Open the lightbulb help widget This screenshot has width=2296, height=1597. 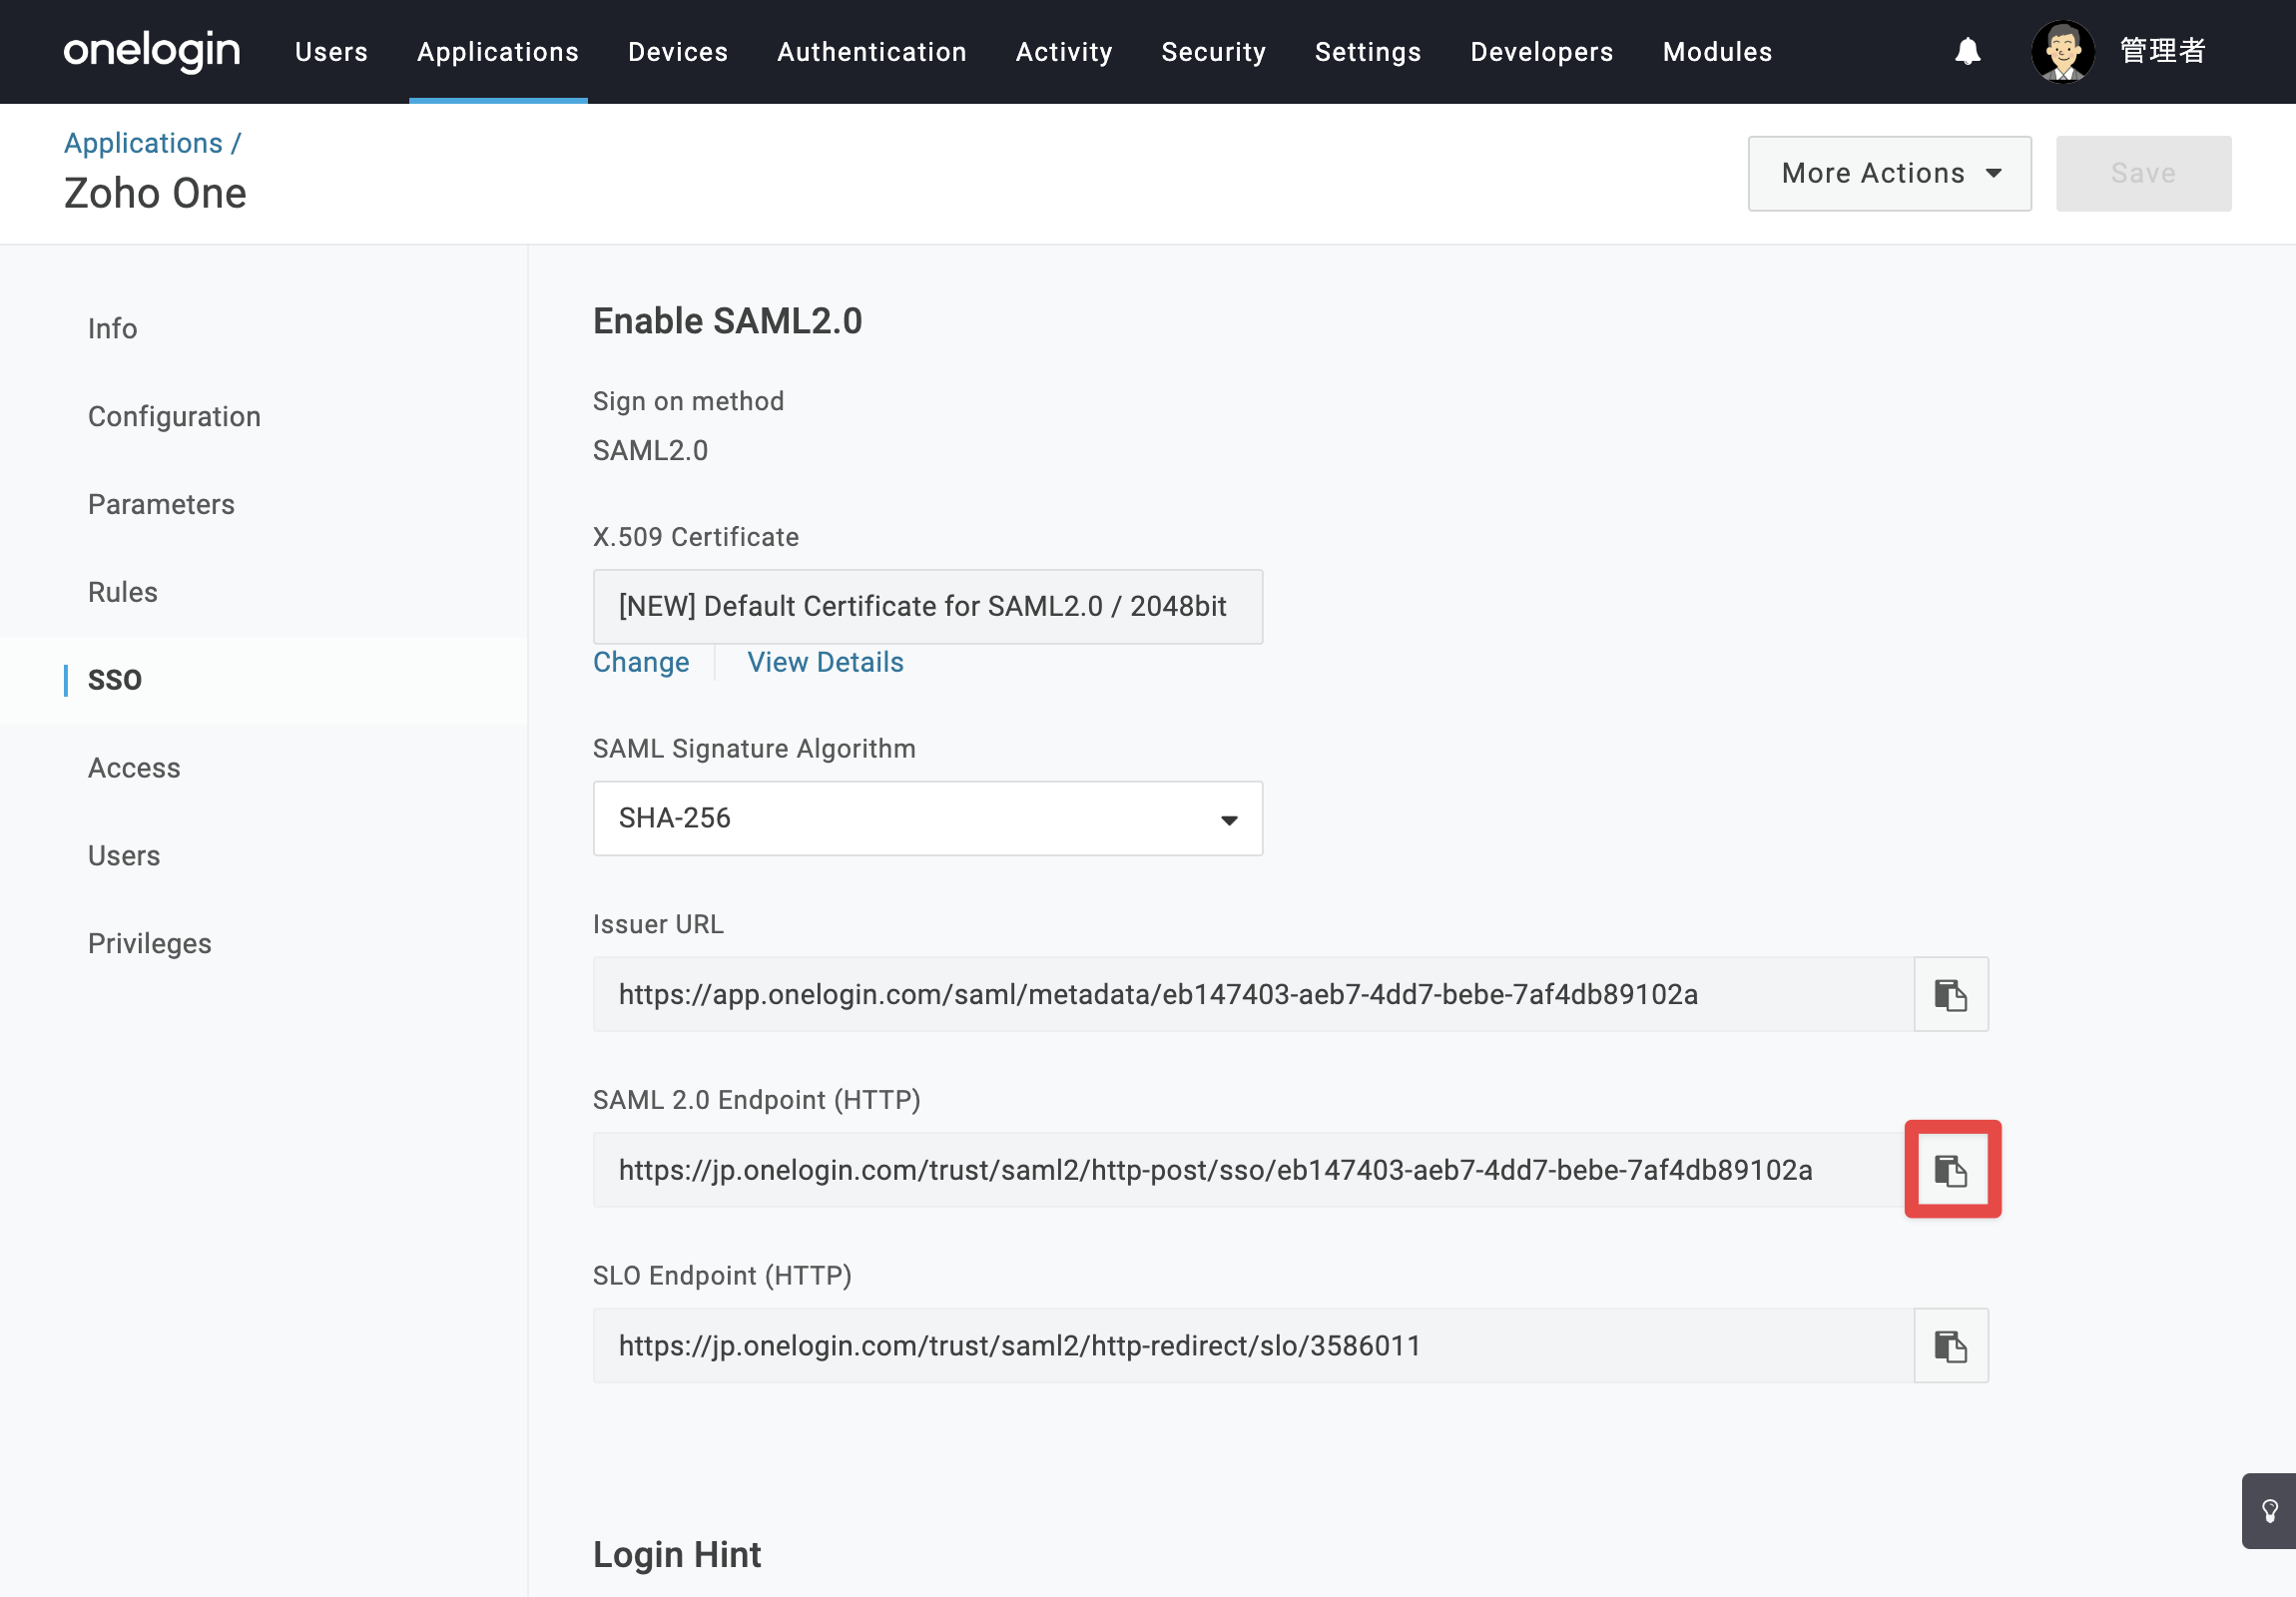2269,1511
